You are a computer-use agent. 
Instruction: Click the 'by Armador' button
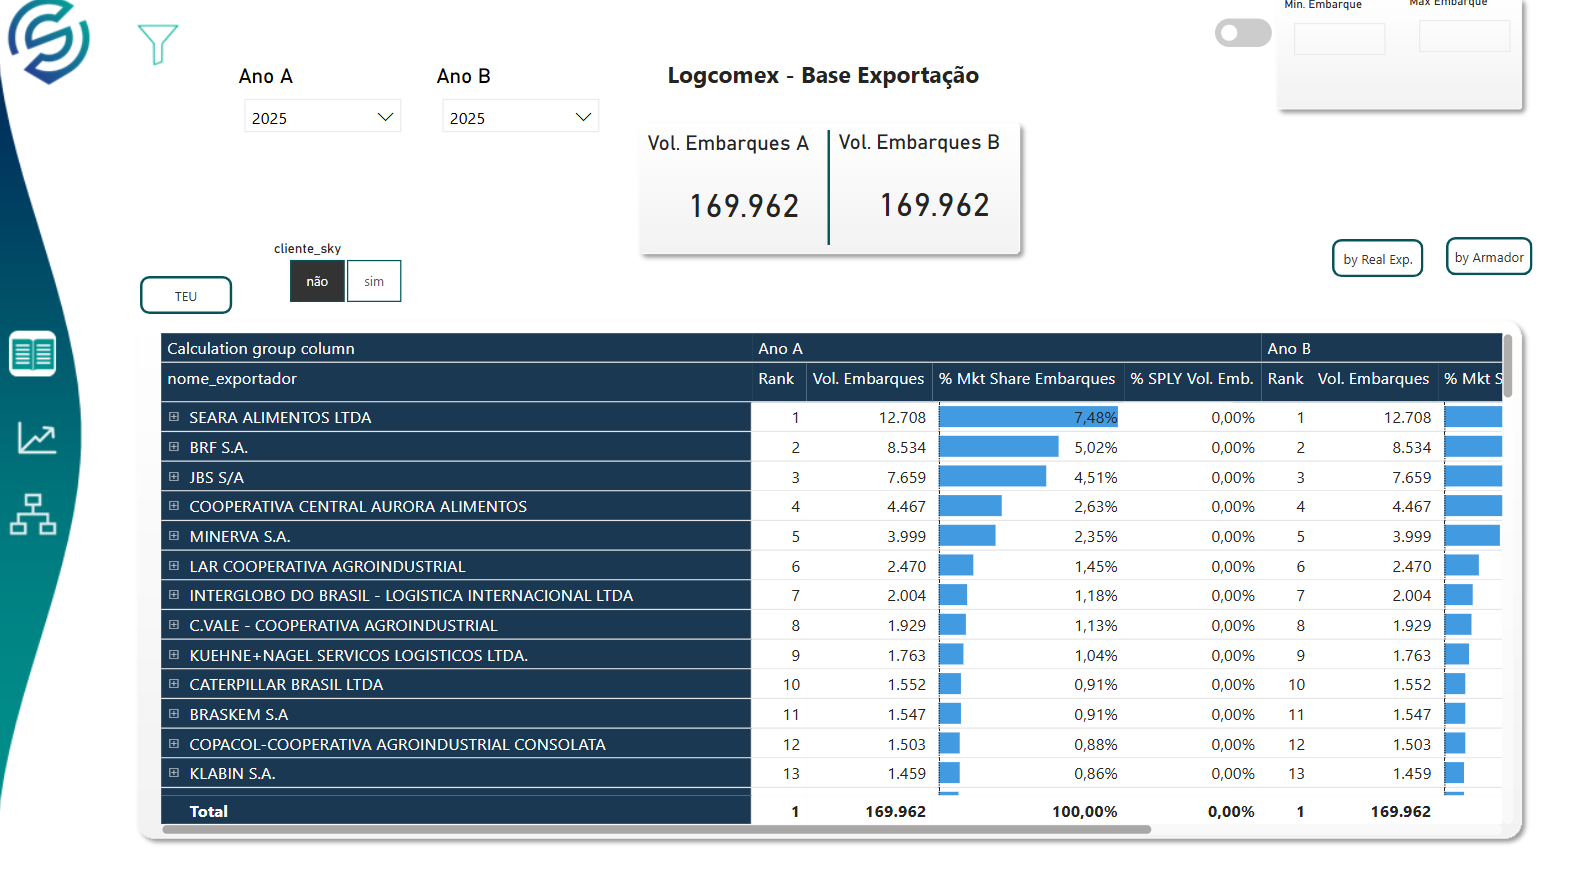coord(1489,257)
